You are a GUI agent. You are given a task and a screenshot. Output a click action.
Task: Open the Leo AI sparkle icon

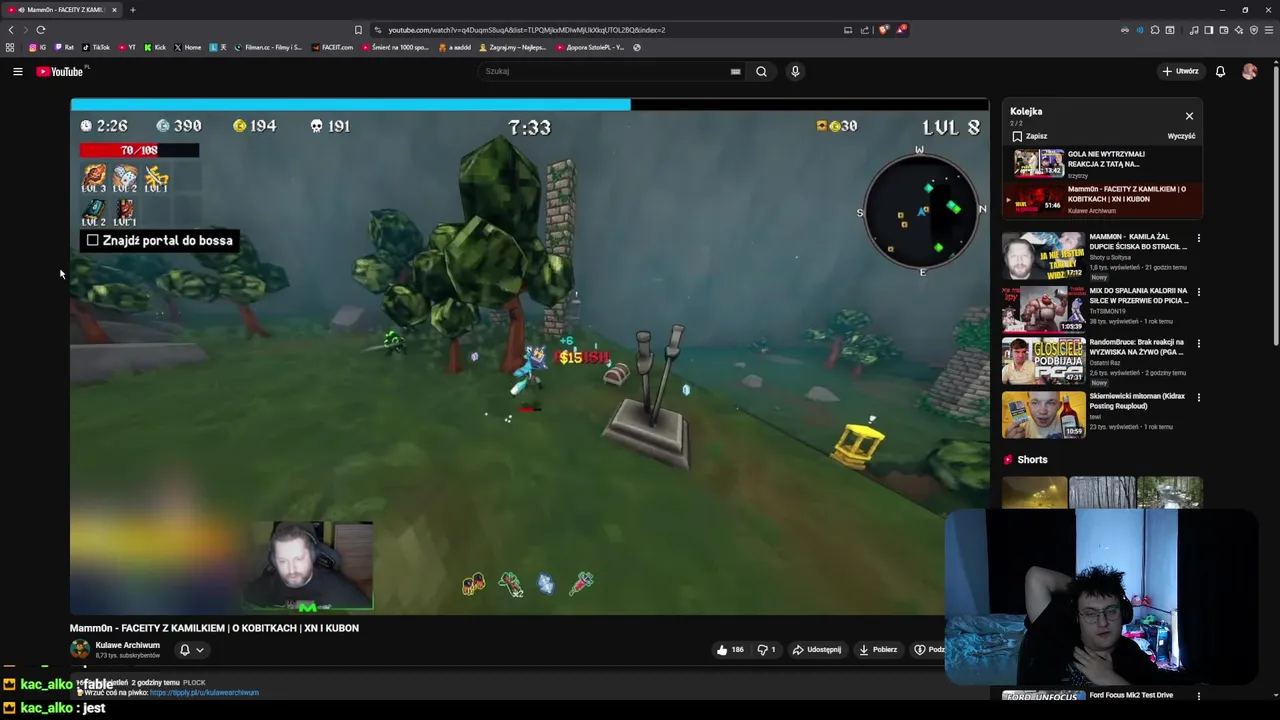[1238, 30]
